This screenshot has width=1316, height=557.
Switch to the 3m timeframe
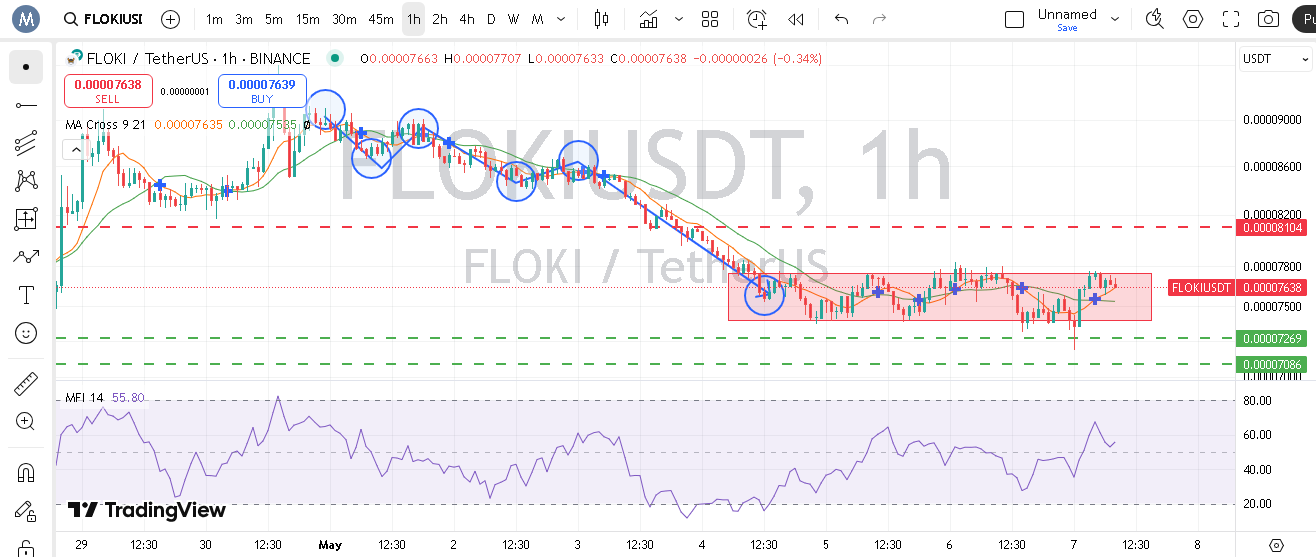(x=244, y=19)
